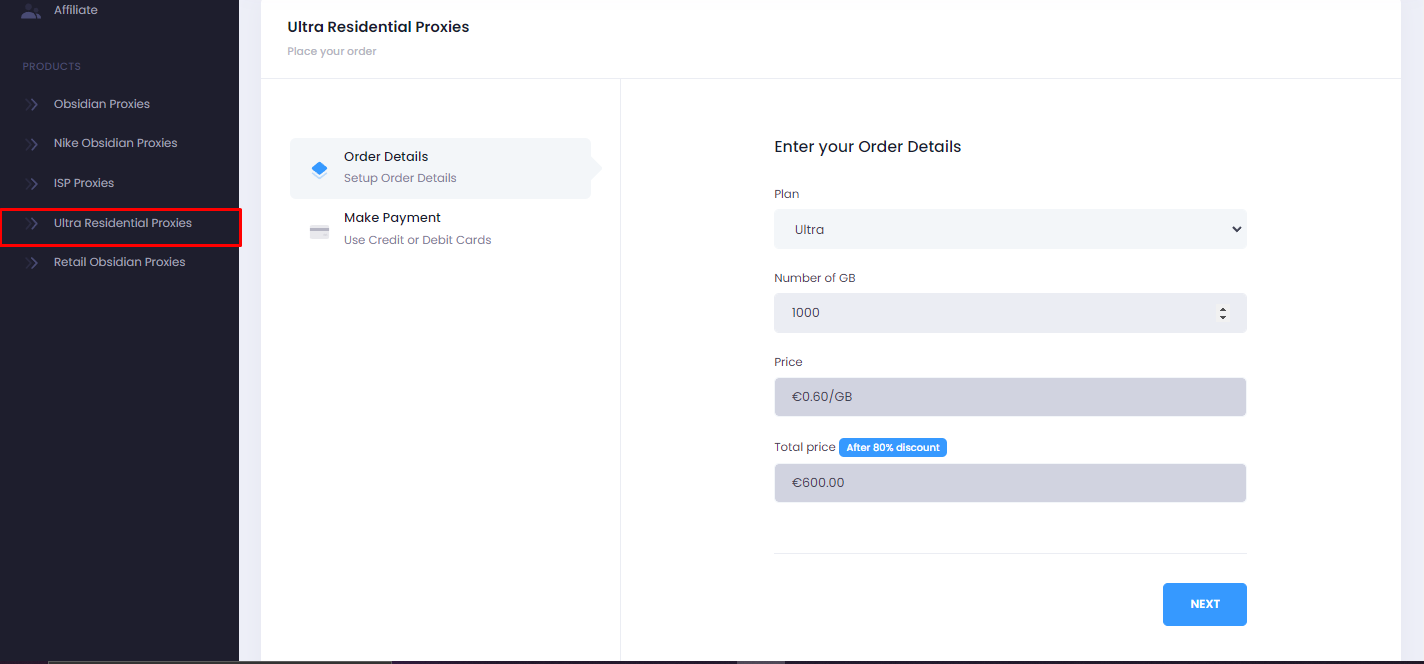The width and height of the screenshot is (1424, 664).
Task: Click the credit card icon for Make Payment
Action: (319, 231)
